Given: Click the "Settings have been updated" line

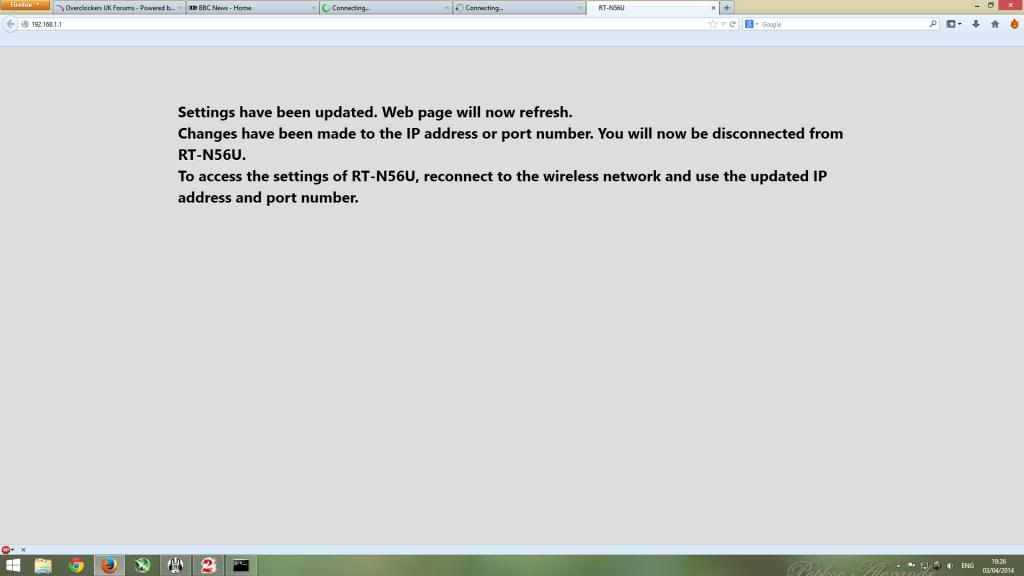Looking at the screenshot, I should pyautogui.click(x=375, y=112).
